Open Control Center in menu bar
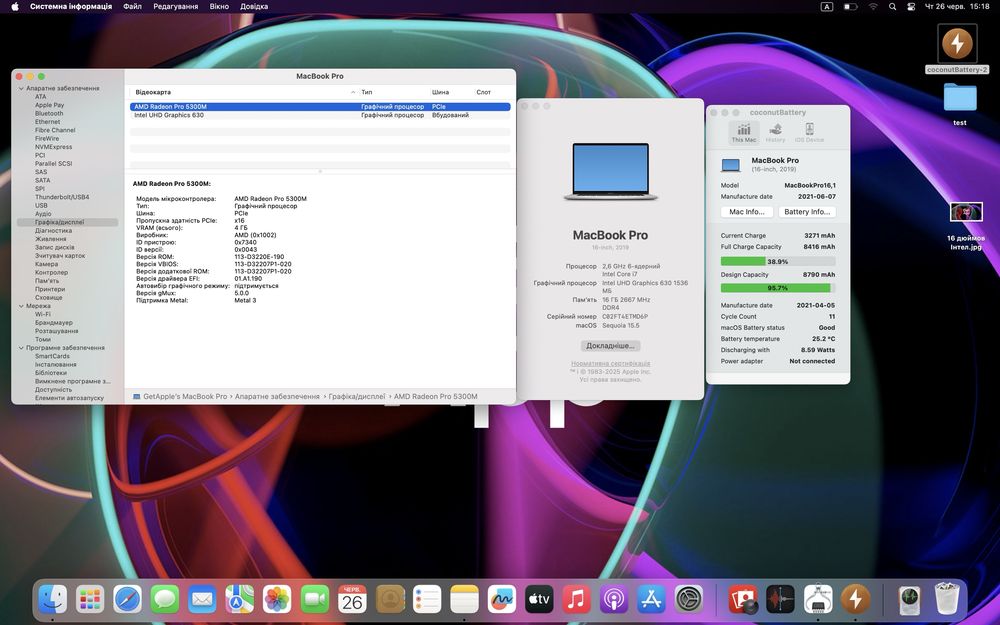Image resolution: width=1000 pixels, height=625 pixels. point(911,6)
